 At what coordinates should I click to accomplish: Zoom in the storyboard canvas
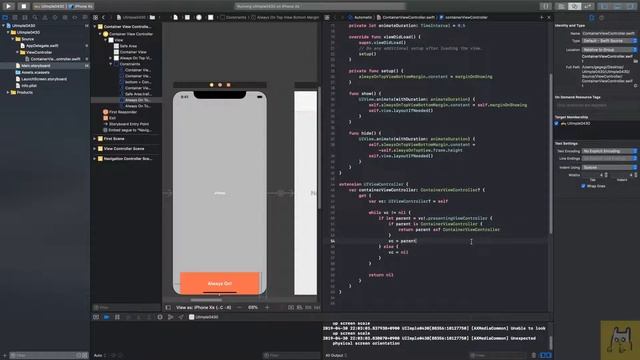pyautogui.click(x=267, y=307)
